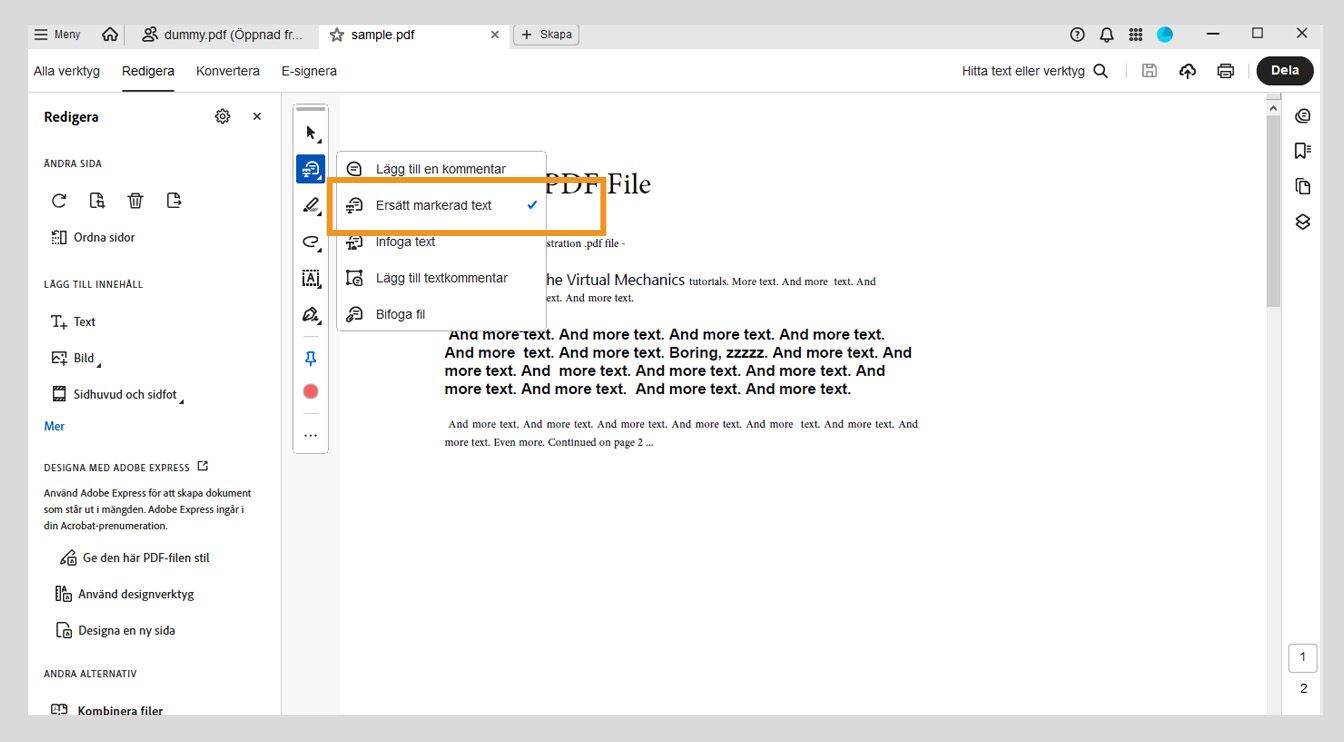Viewport: 1344px width, 742px height.
Task: Select the red drawing color indicator
Action: coord(310,390)
